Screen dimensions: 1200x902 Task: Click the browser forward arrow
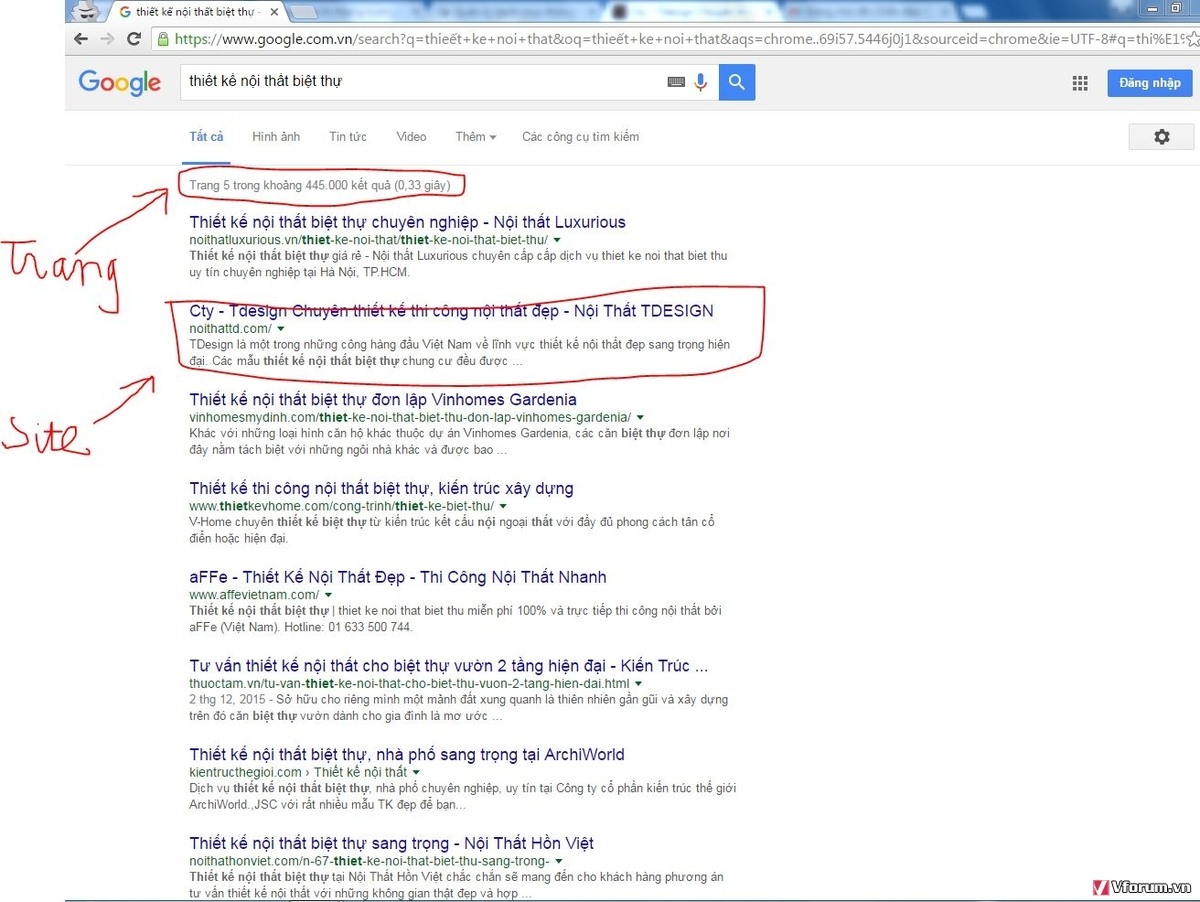(x=107, y=39)
